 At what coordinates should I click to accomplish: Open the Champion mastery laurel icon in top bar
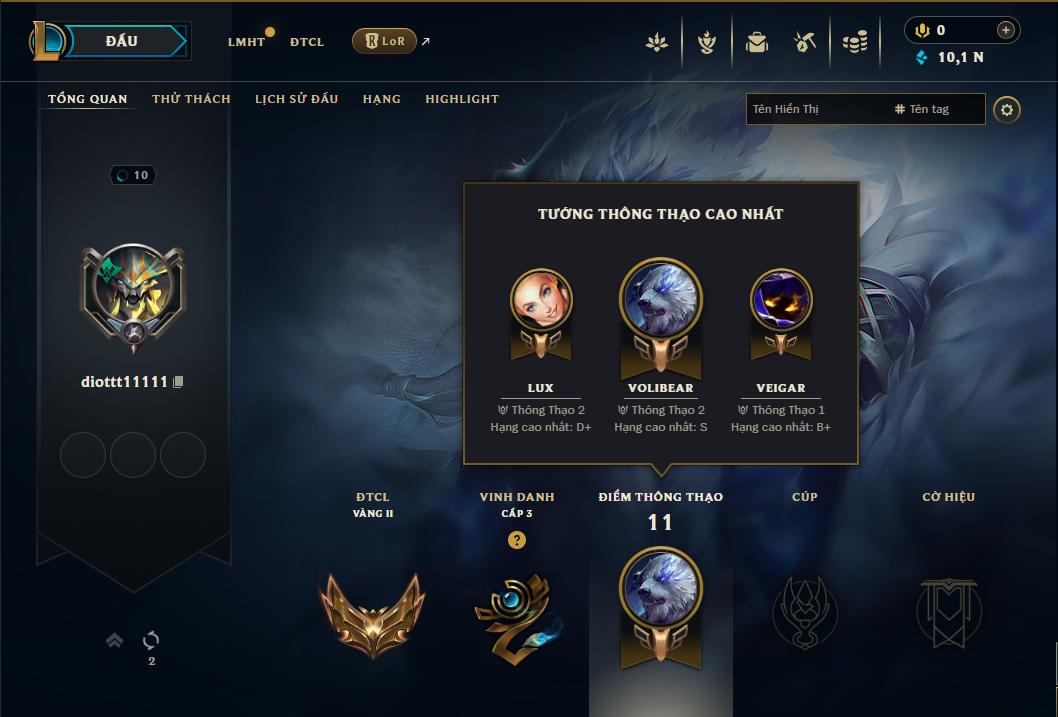706,42
